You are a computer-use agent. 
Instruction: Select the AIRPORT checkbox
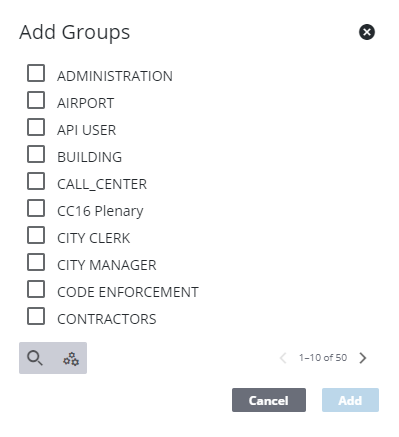click(x=36, y=100)
